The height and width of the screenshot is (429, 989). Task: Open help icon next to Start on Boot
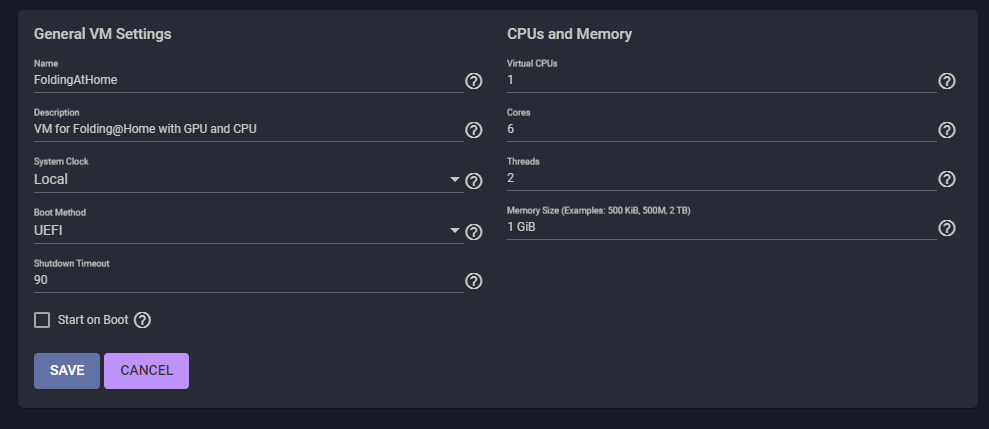[x=142, y=320]
